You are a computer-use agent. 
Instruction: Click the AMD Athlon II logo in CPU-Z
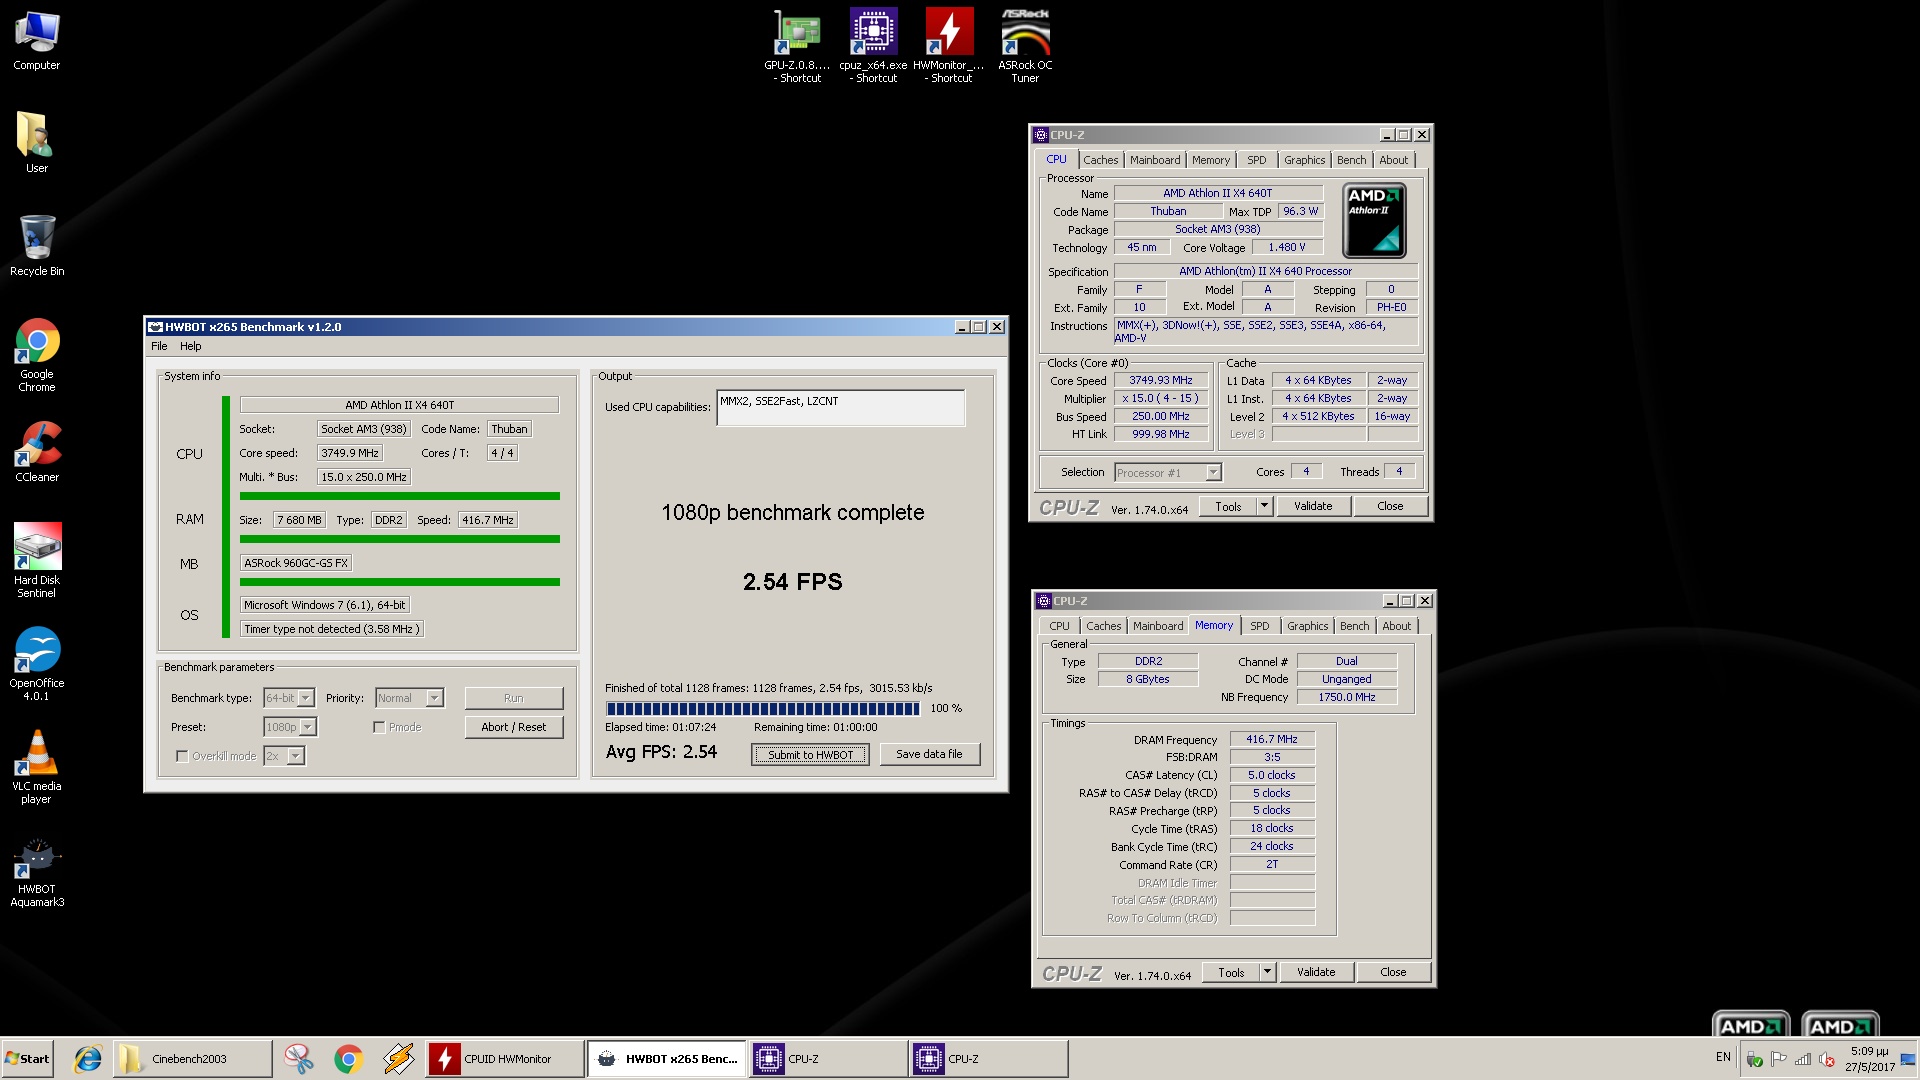click(1374, 220)
